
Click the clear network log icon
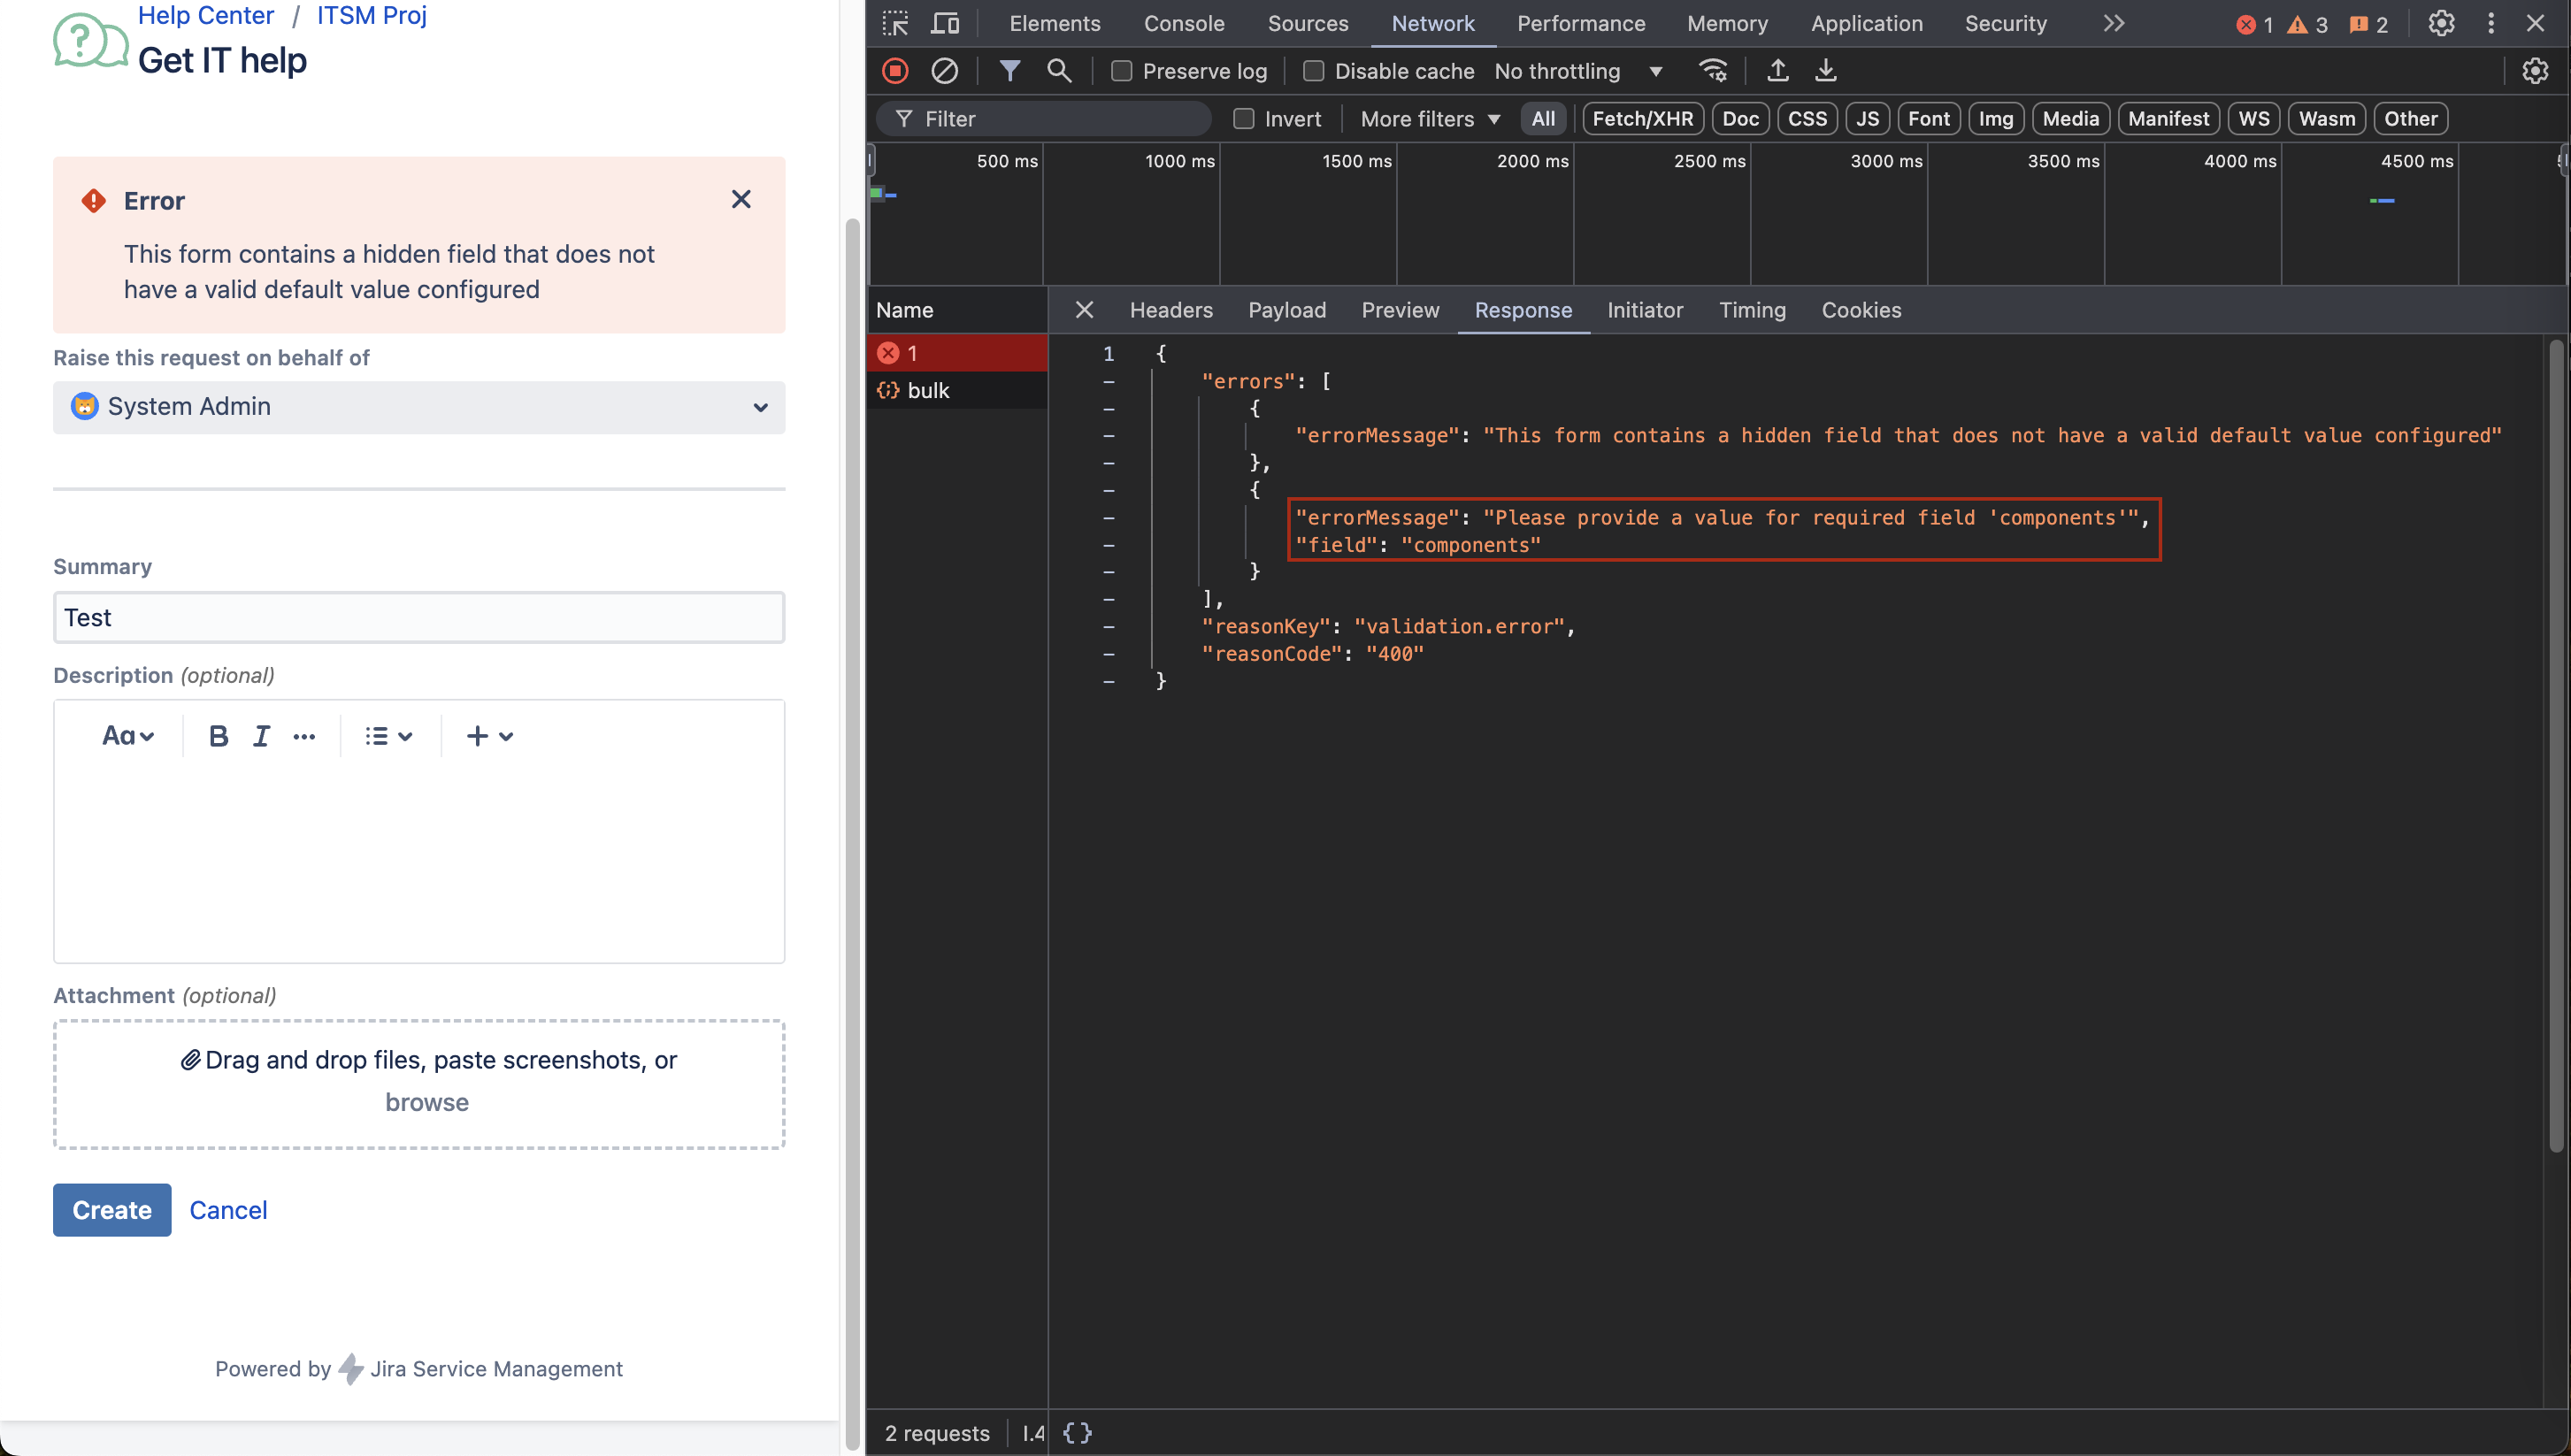point(944,71)
